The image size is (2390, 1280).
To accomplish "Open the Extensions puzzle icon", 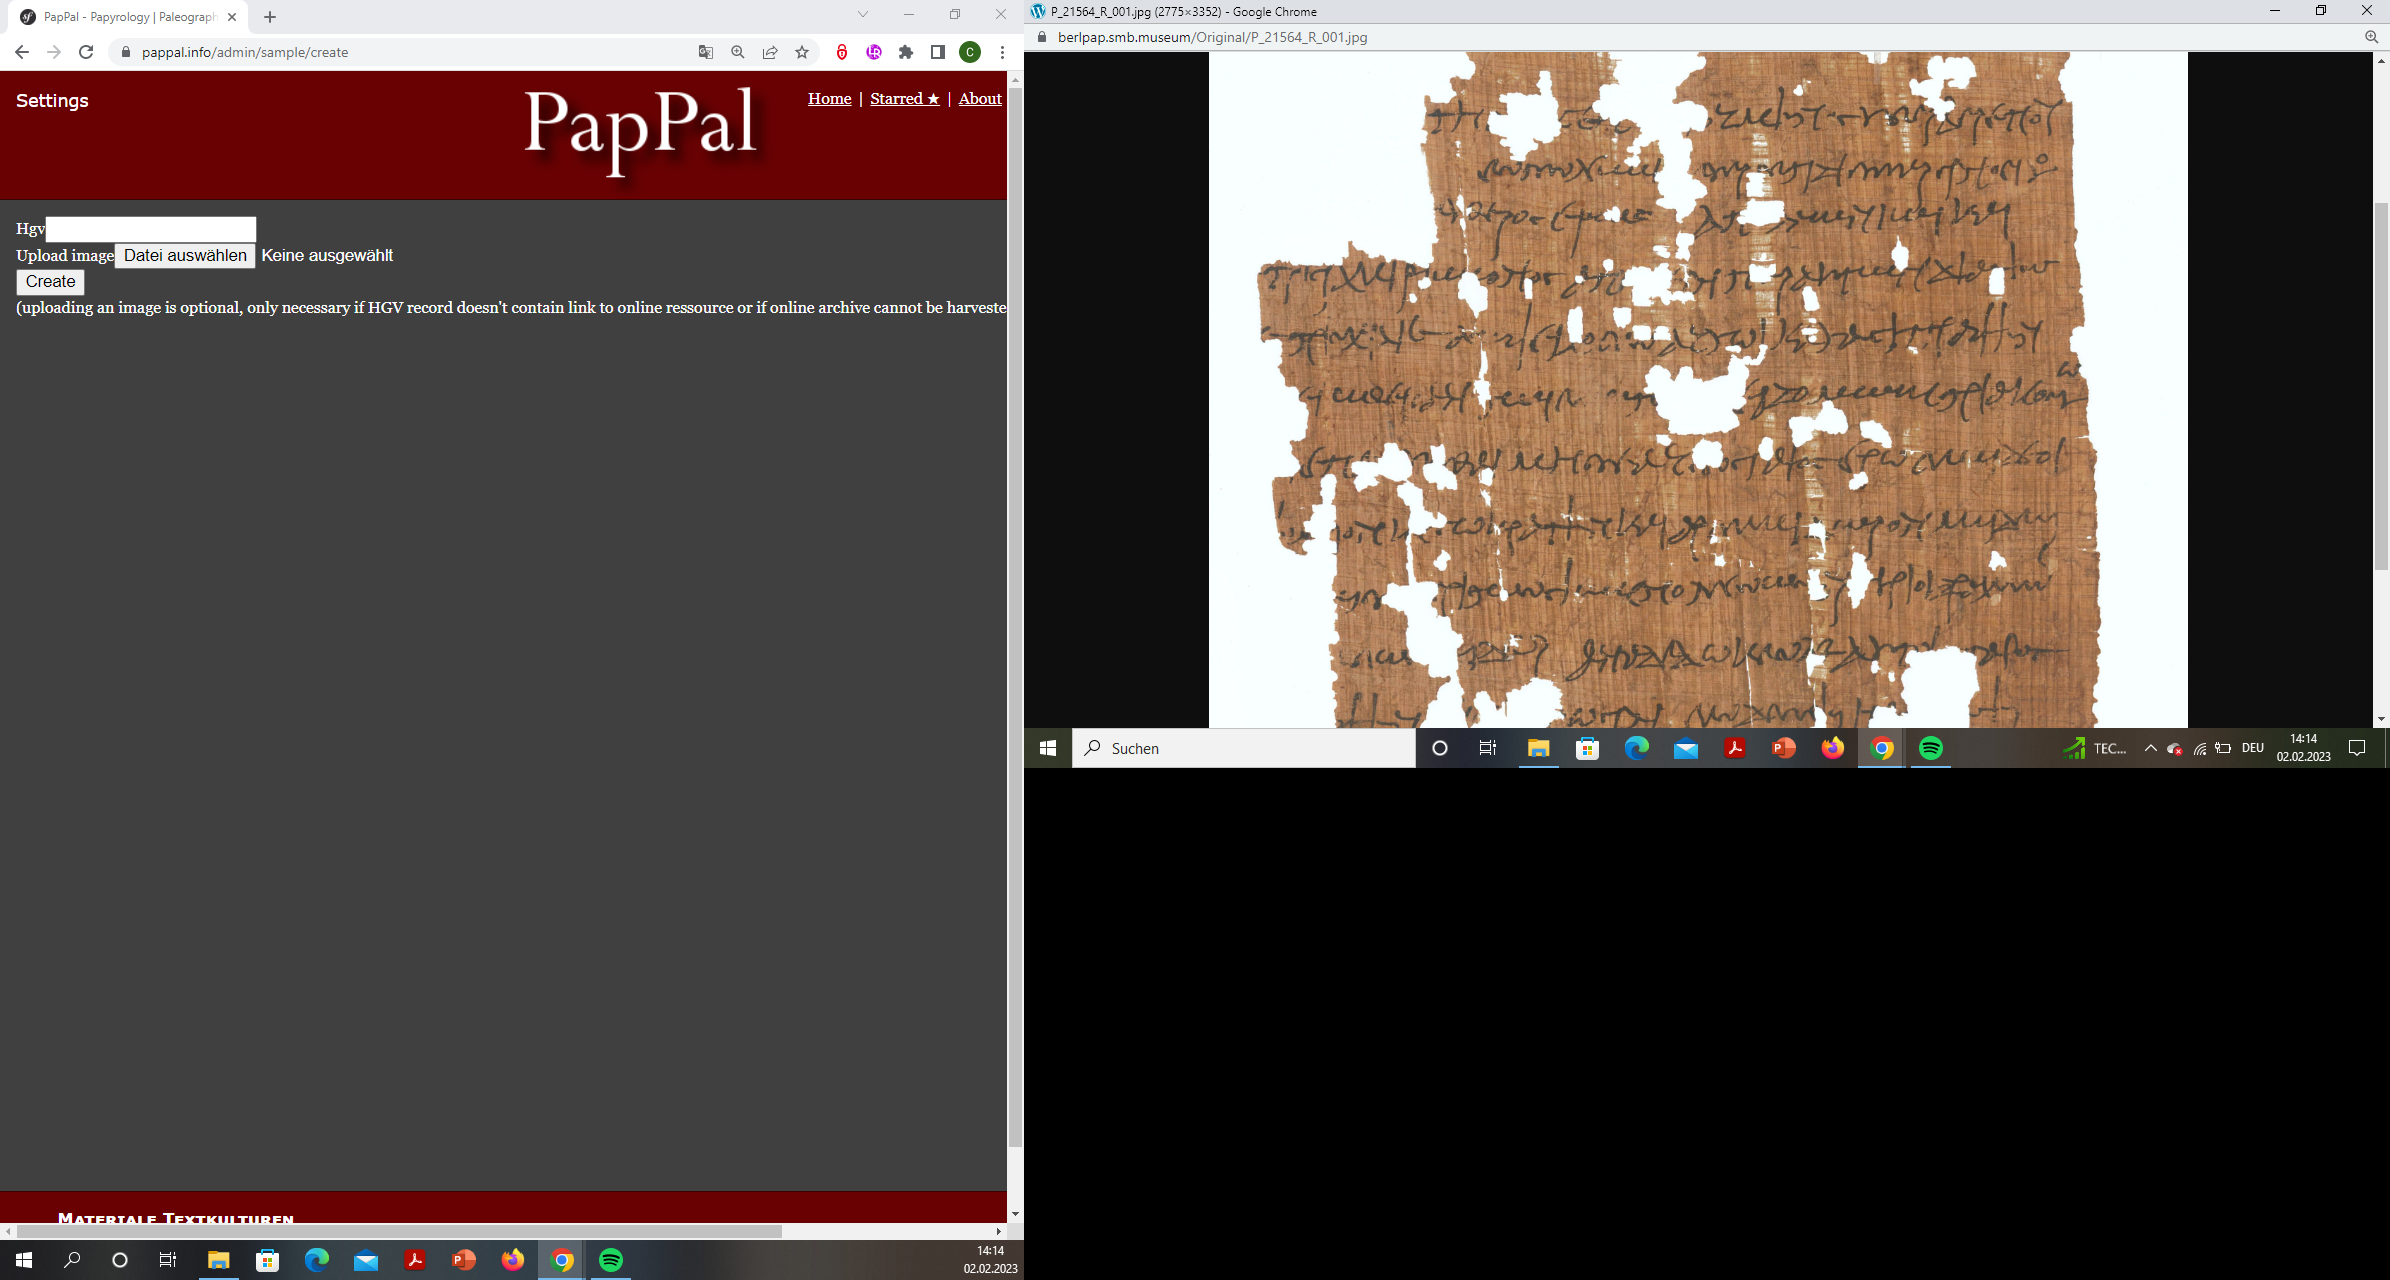I will click(906, 52).
